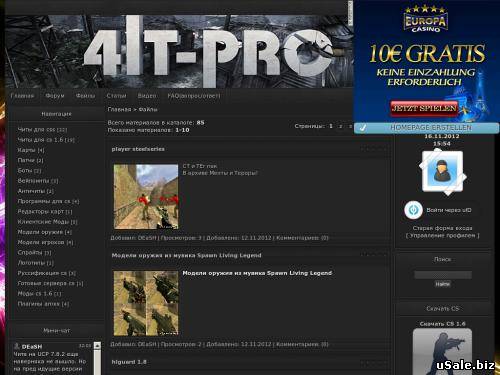Open the Старая форма входа link
Image resolution: width=500 pixels, height=375 pixels.
(442, 228)
